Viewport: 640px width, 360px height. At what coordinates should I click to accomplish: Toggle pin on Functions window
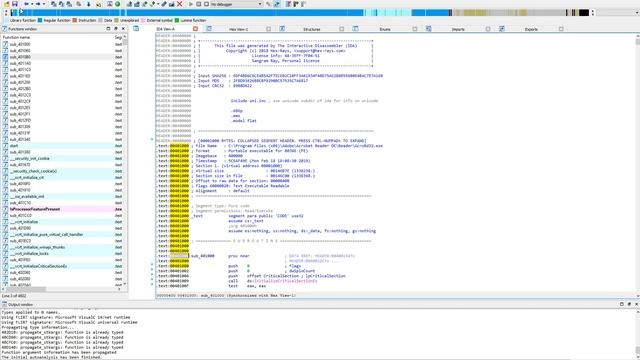click(116, 29)
